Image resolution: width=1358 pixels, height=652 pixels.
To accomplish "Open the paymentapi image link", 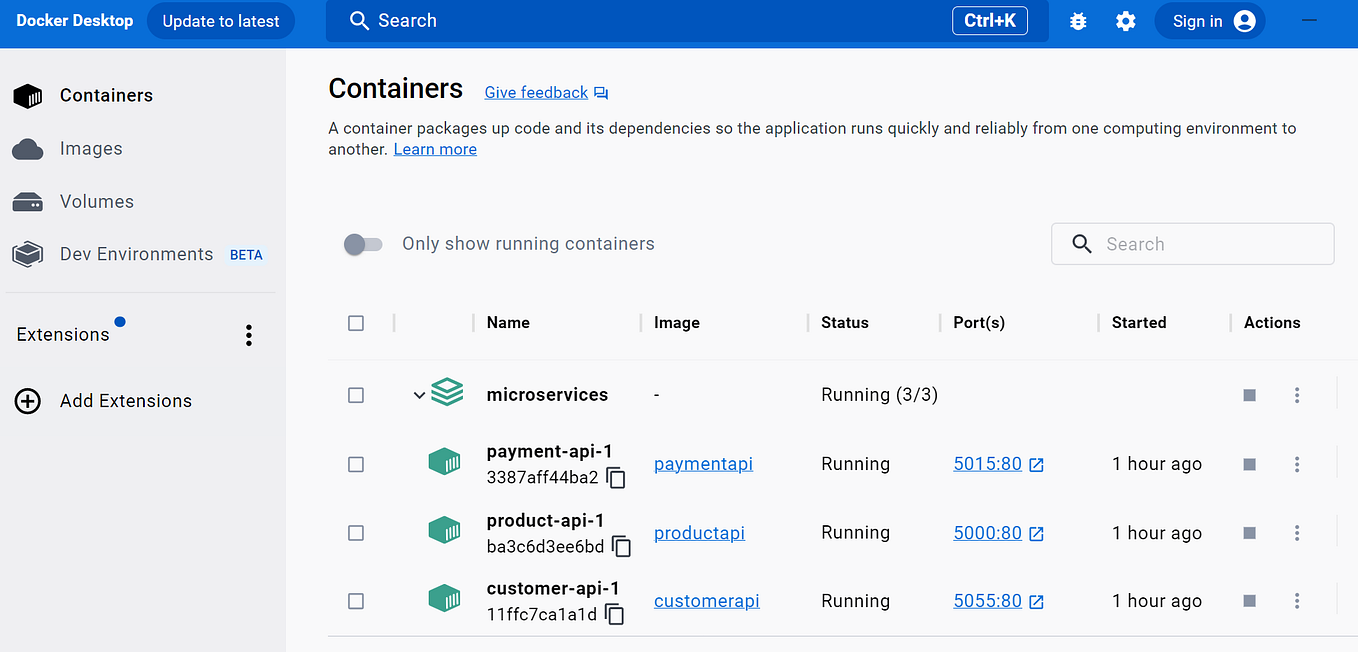I will tap(703, 463).
